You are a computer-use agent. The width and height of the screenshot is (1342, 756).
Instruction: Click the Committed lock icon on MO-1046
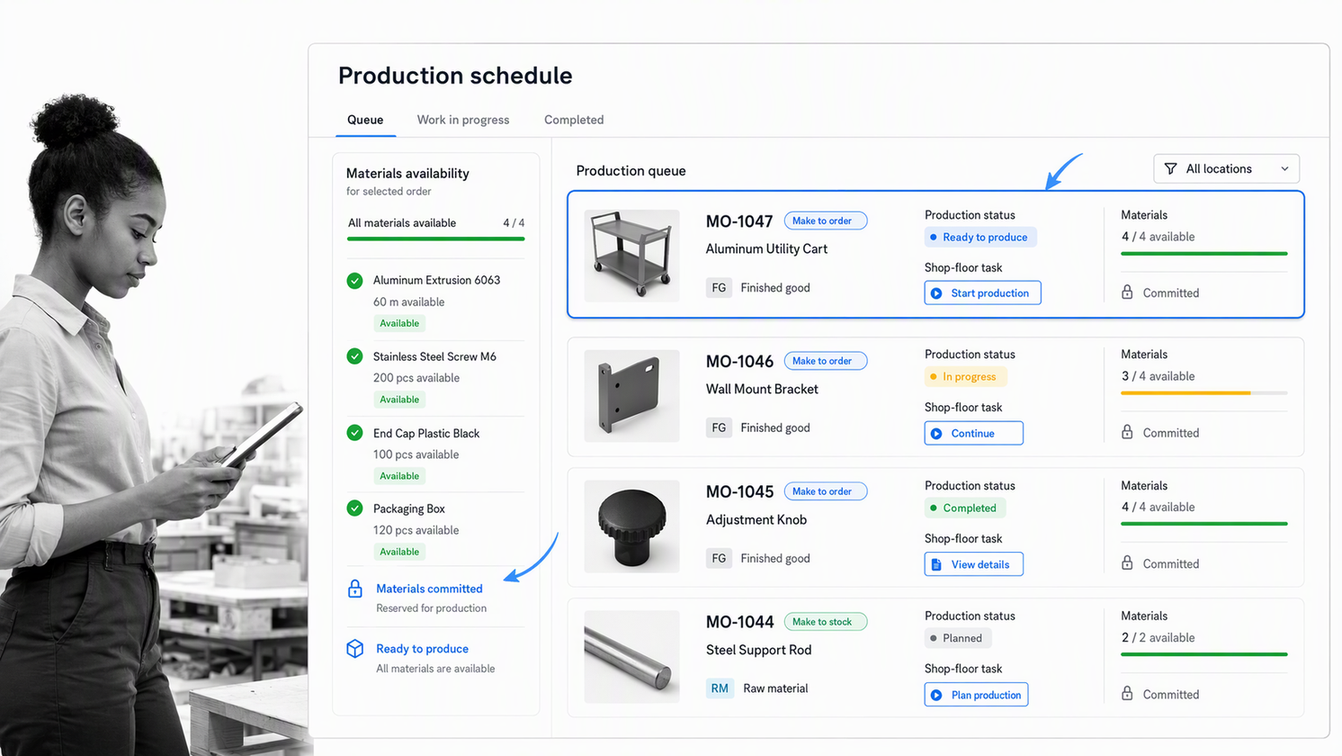[1127, 433]
